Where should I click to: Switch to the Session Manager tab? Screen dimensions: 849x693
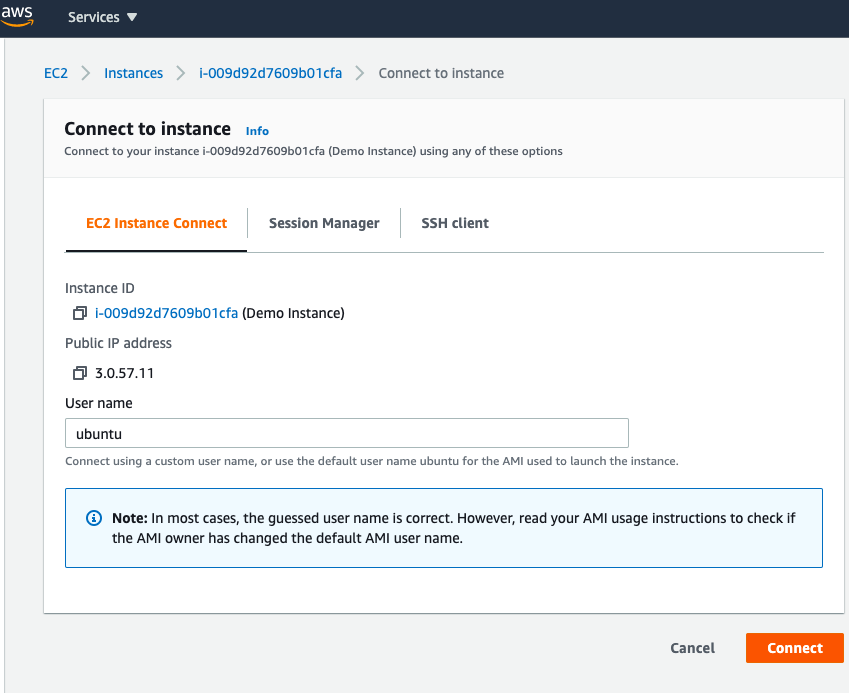point(324,223)
